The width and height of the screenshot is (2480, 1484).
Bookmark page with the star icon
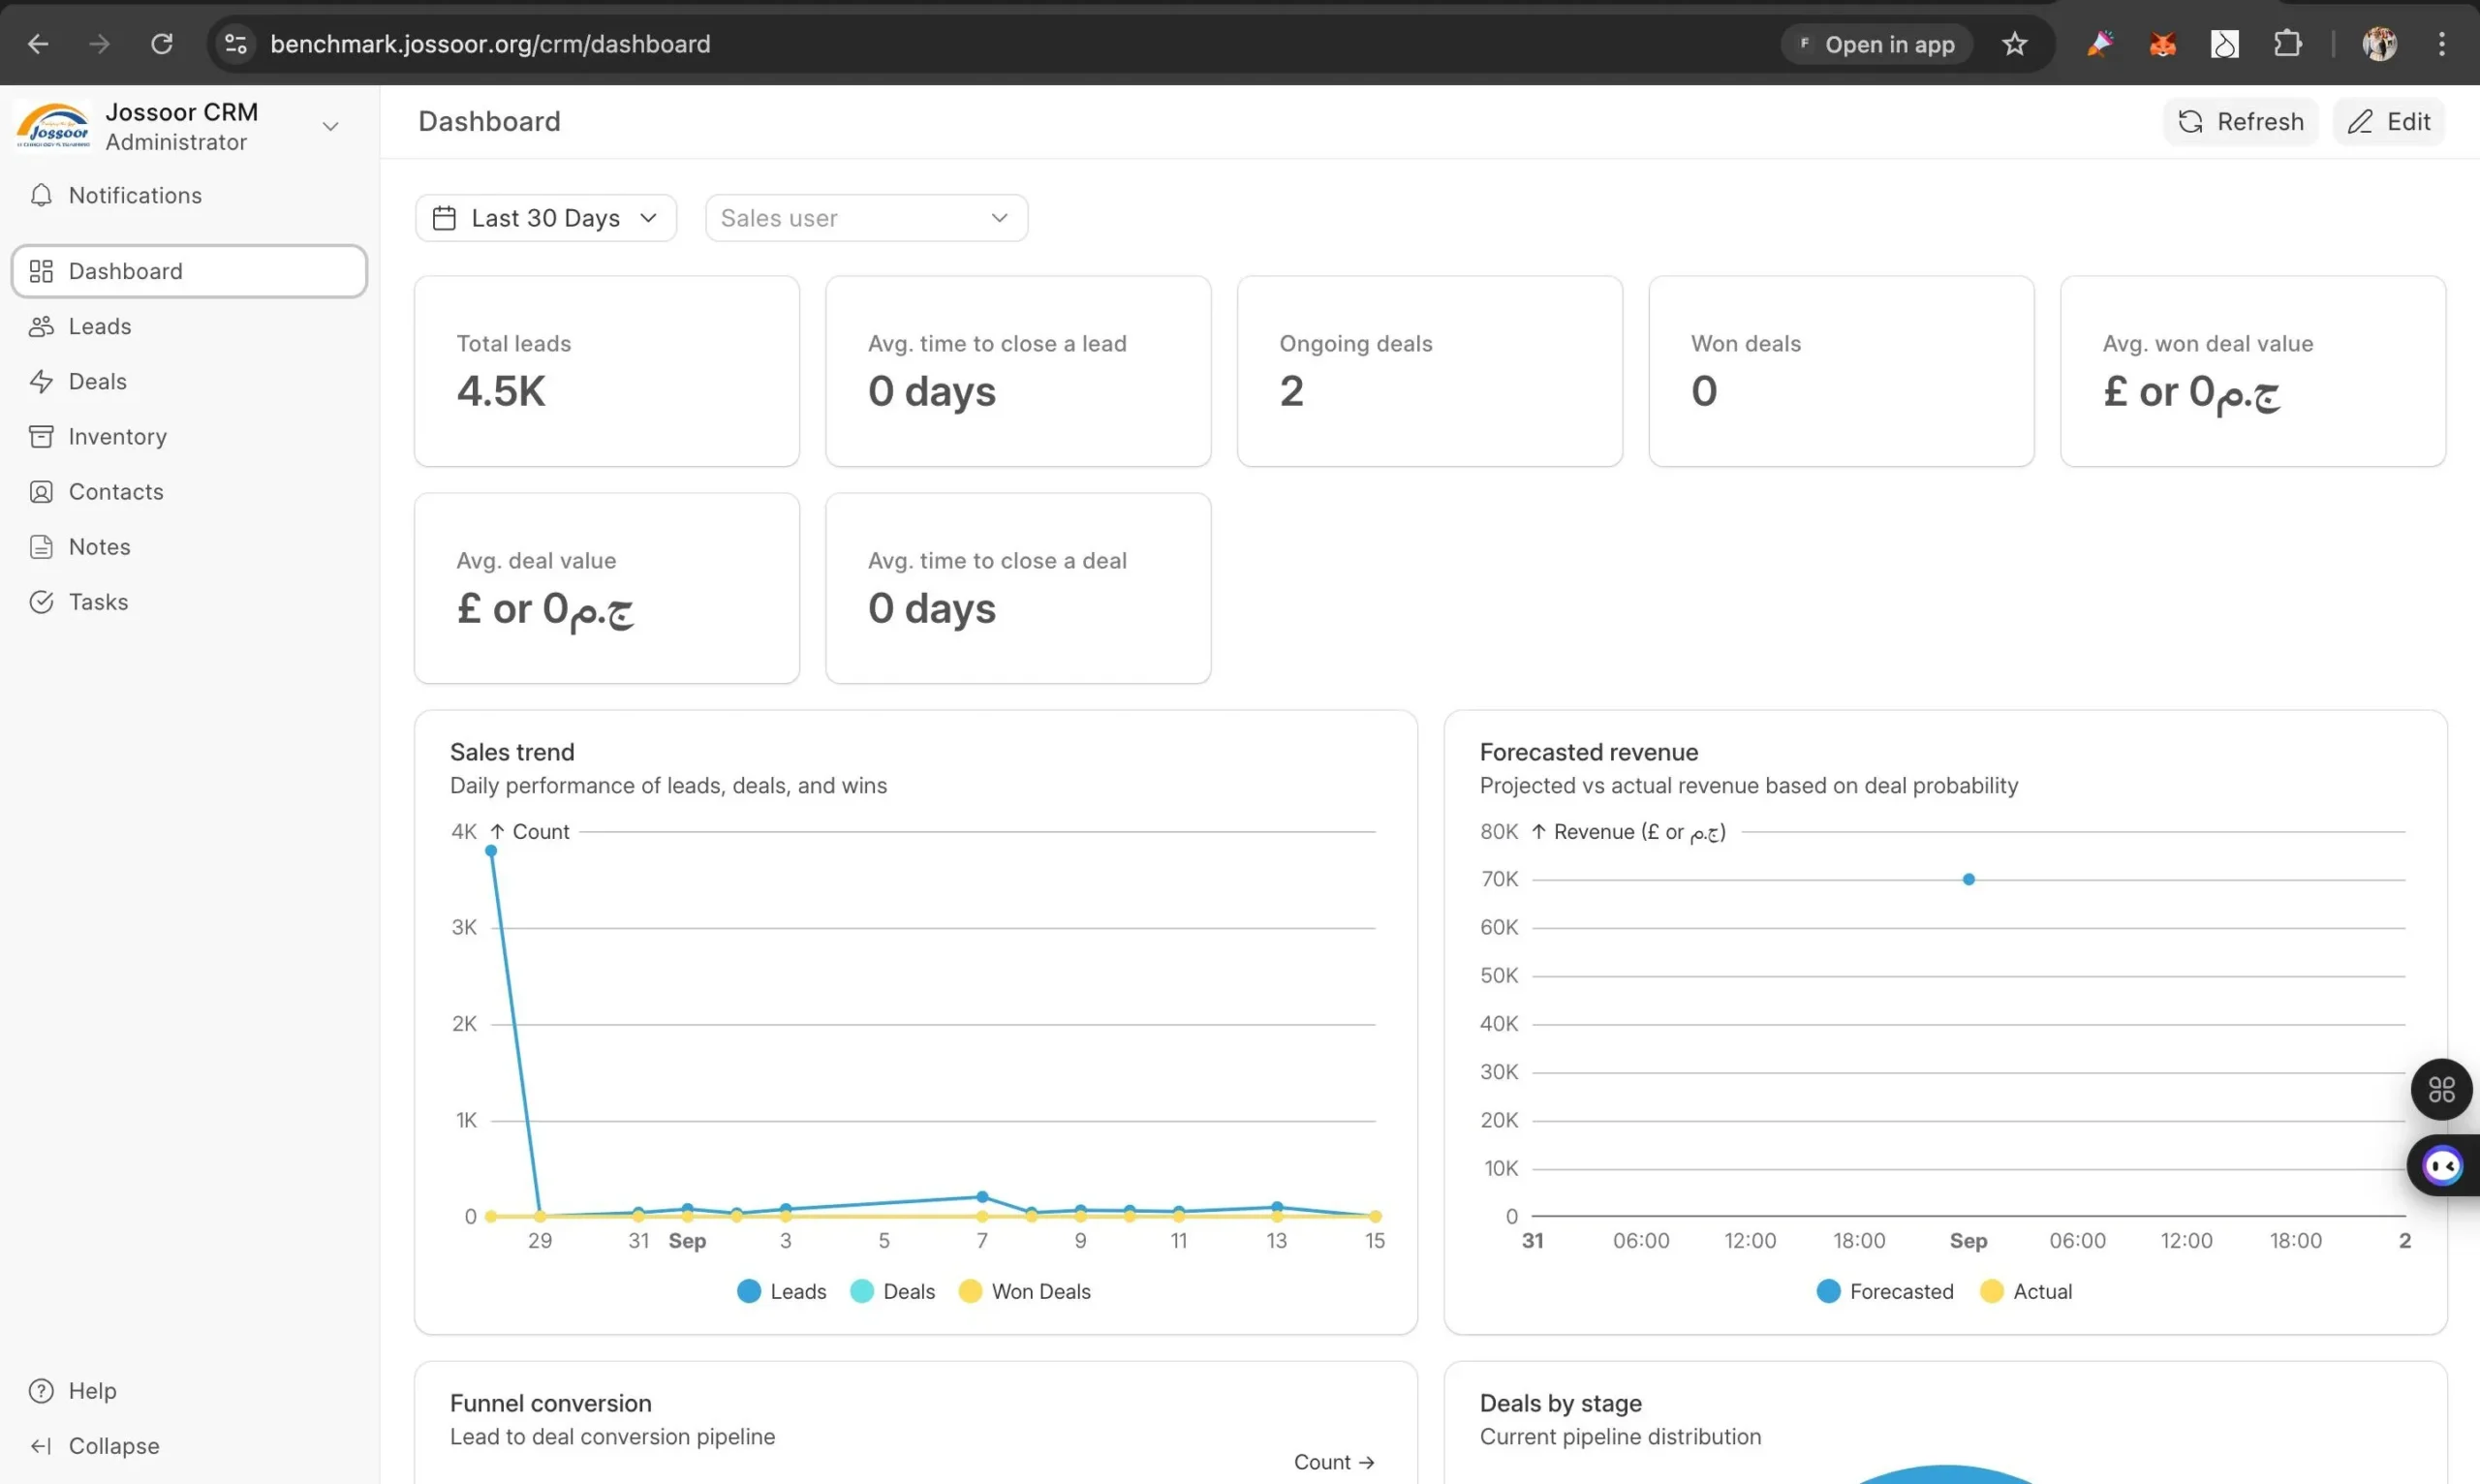tap(2014, 44)
